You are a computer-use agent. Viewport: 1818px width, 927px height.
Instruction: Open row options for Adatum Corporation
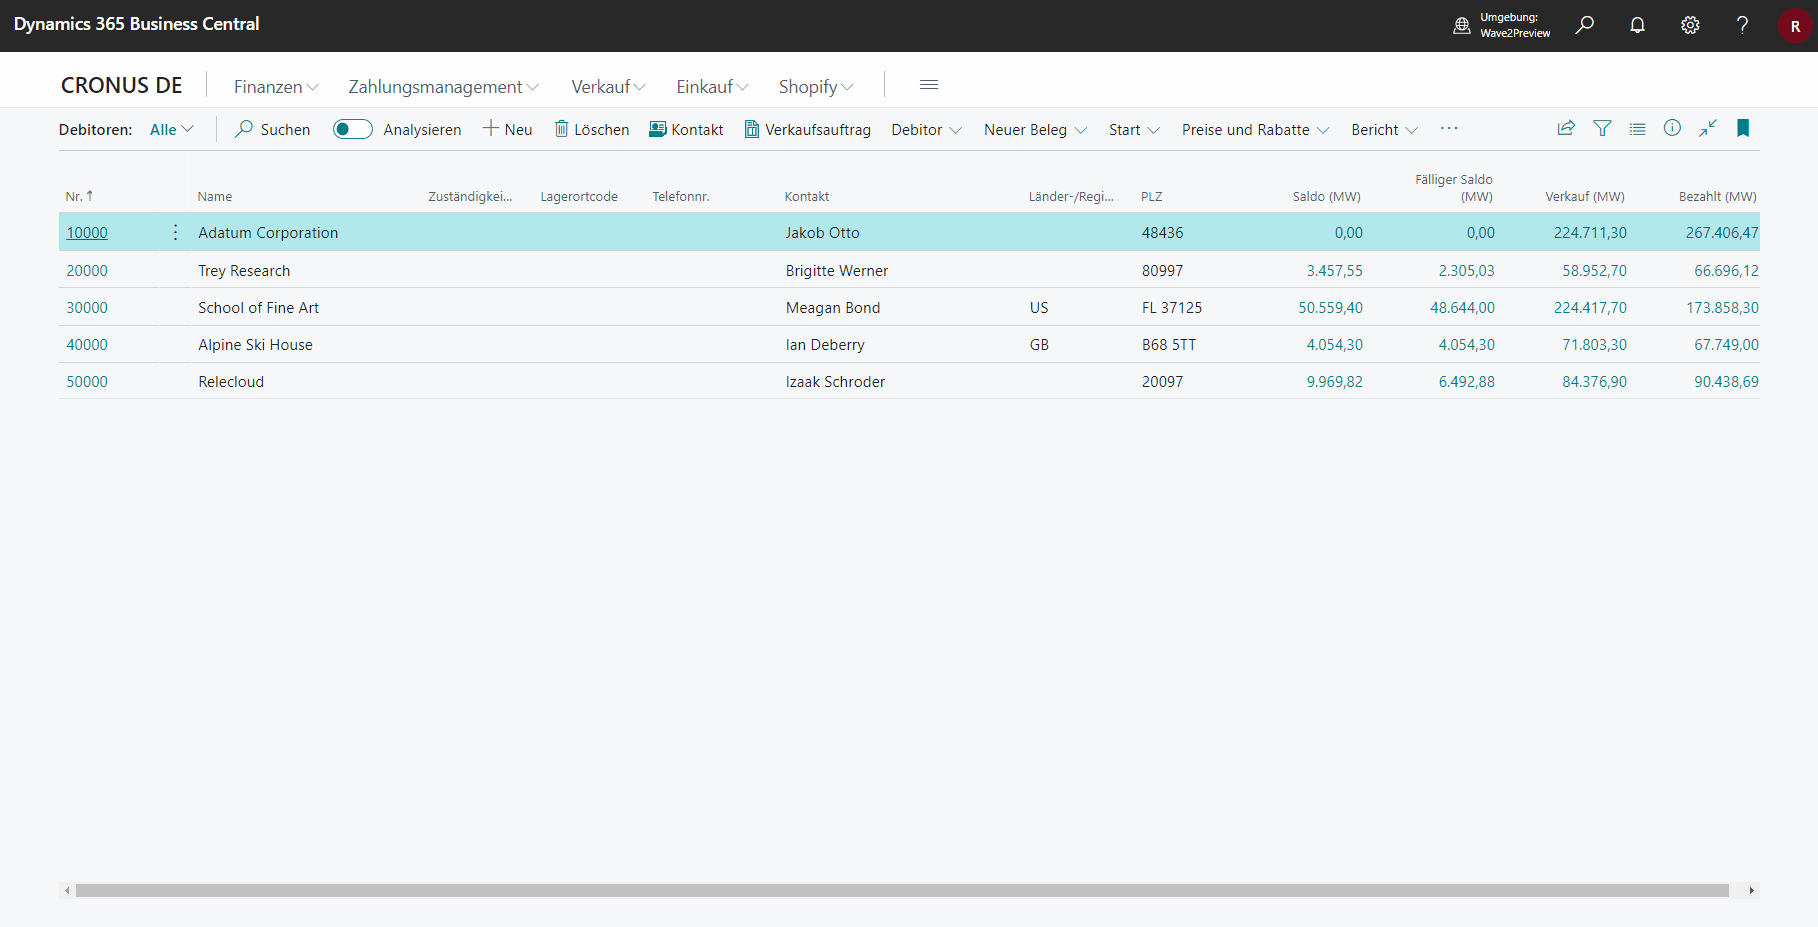click(x=175, y=232)
